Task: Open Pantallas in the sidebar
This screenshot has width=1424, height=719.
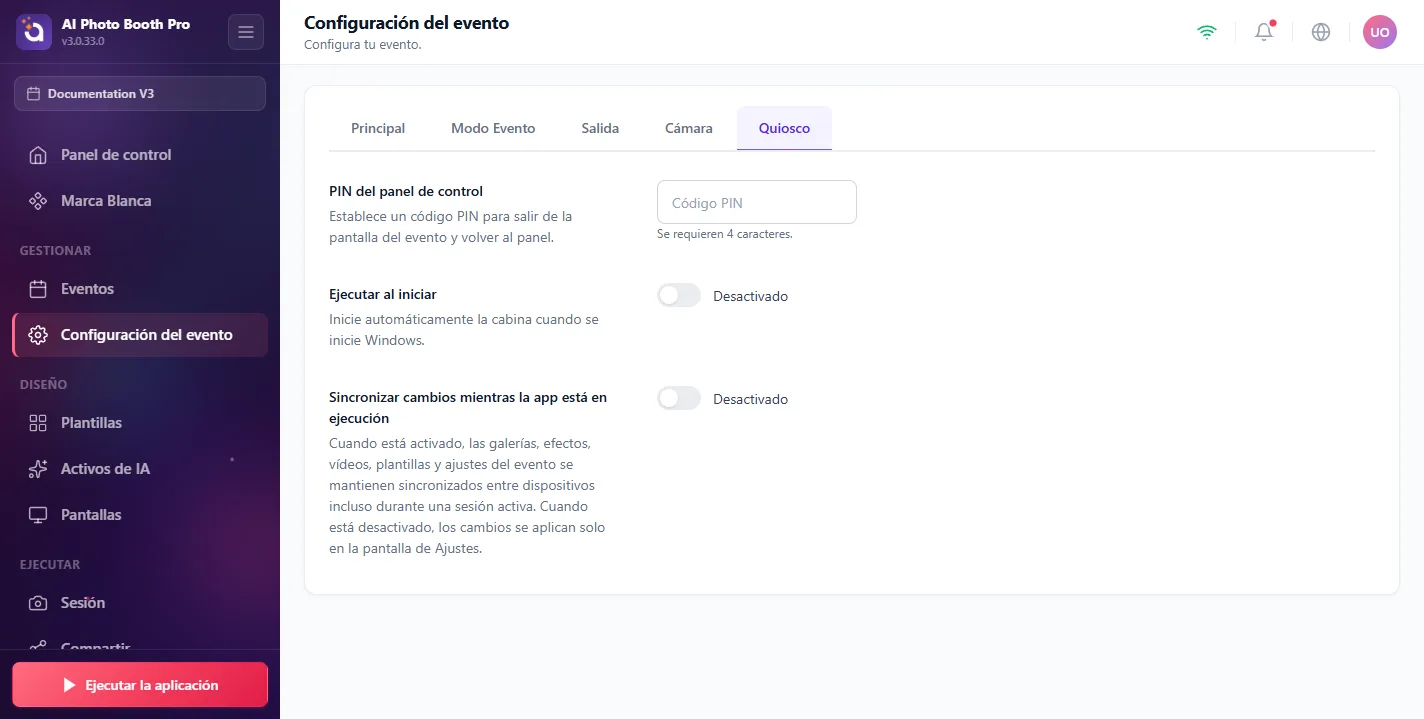Action: (140, 515)
